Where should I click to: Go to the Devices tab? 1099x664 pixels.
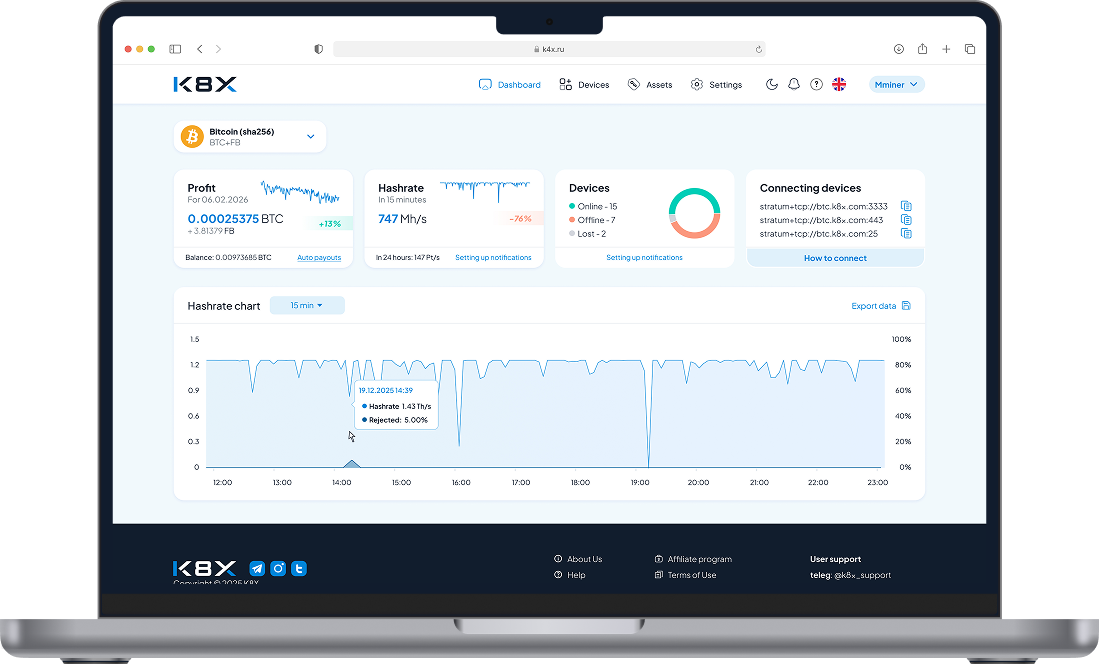(x=584, y=85)
